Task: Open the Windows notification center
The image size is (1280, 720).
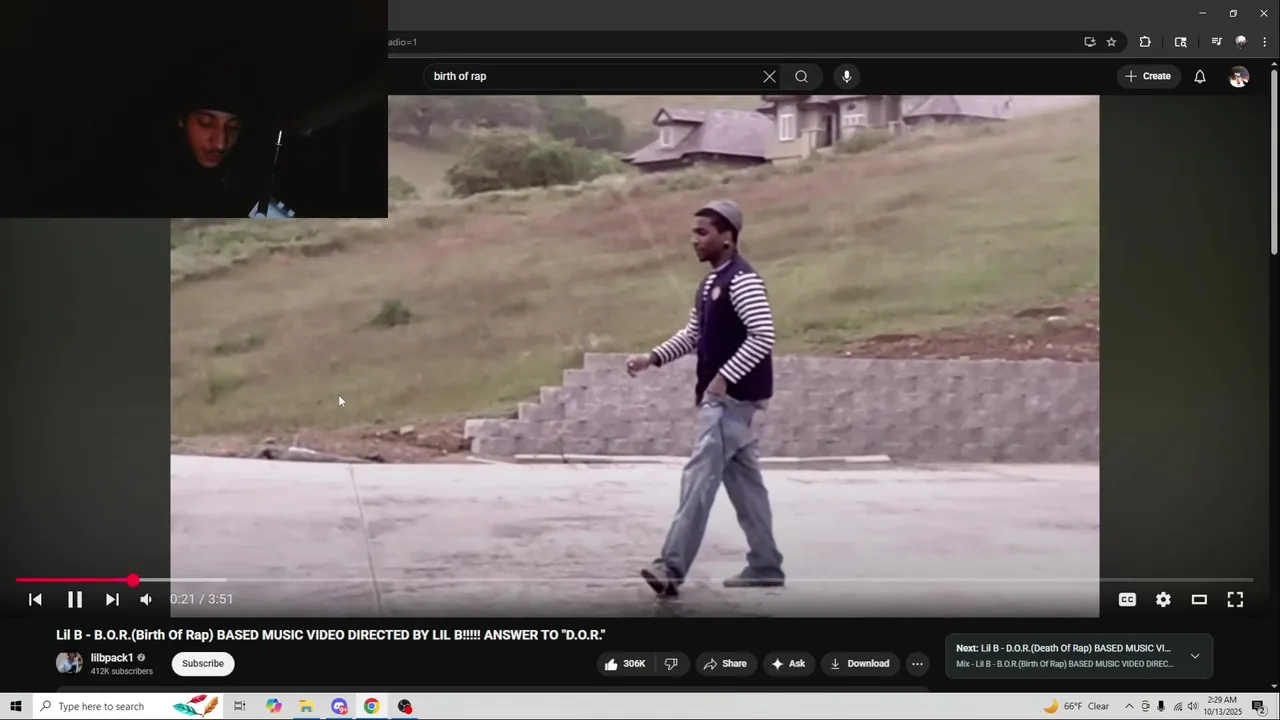Action: 1259,706
